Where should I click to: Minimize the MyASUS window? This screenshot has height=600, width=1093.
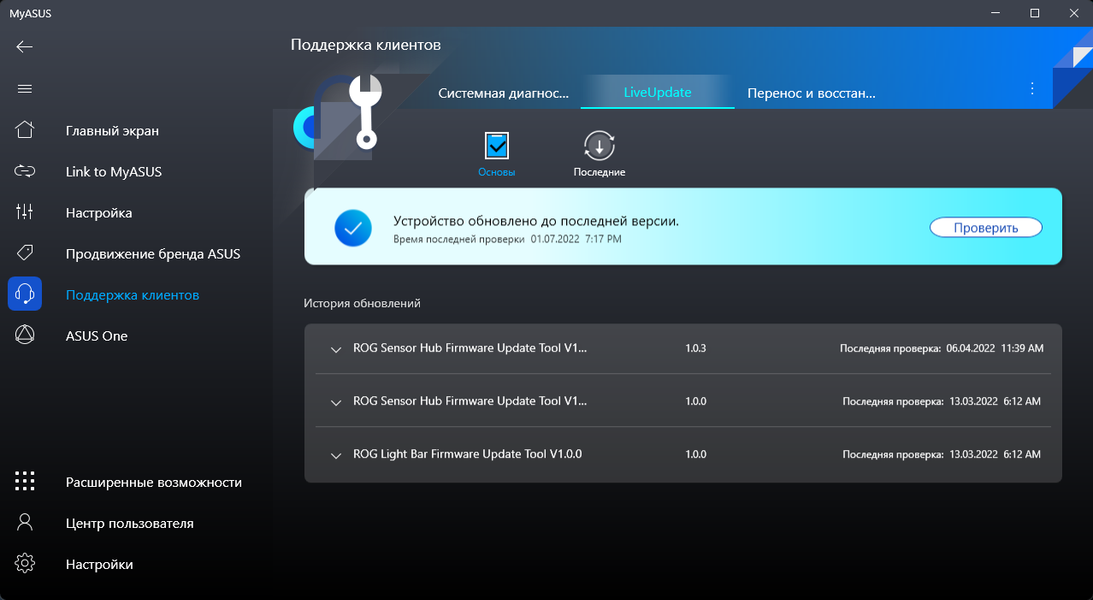[995, 13]
